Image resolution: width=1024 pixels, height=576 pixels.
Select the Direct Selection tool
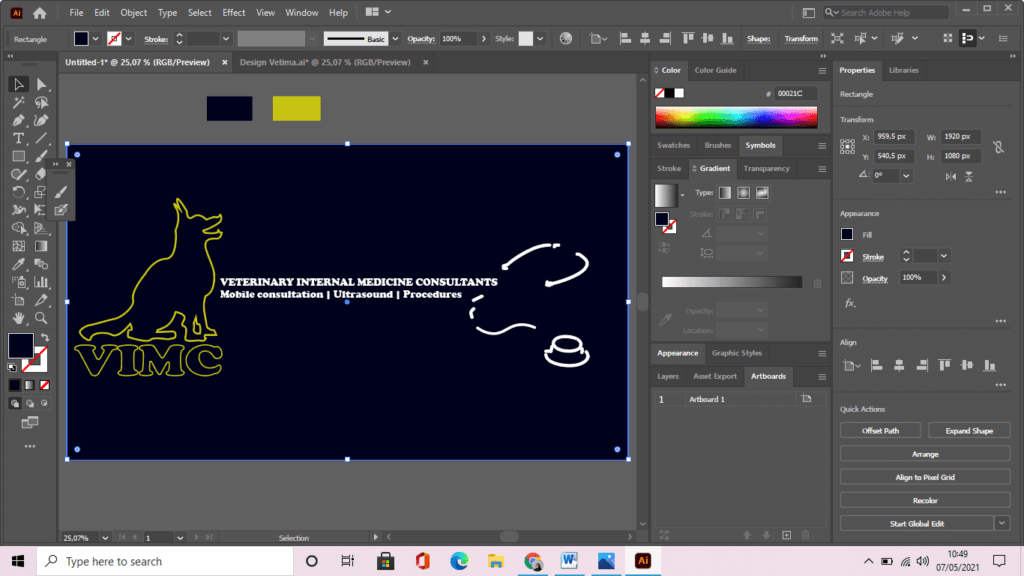click(41, 84)
